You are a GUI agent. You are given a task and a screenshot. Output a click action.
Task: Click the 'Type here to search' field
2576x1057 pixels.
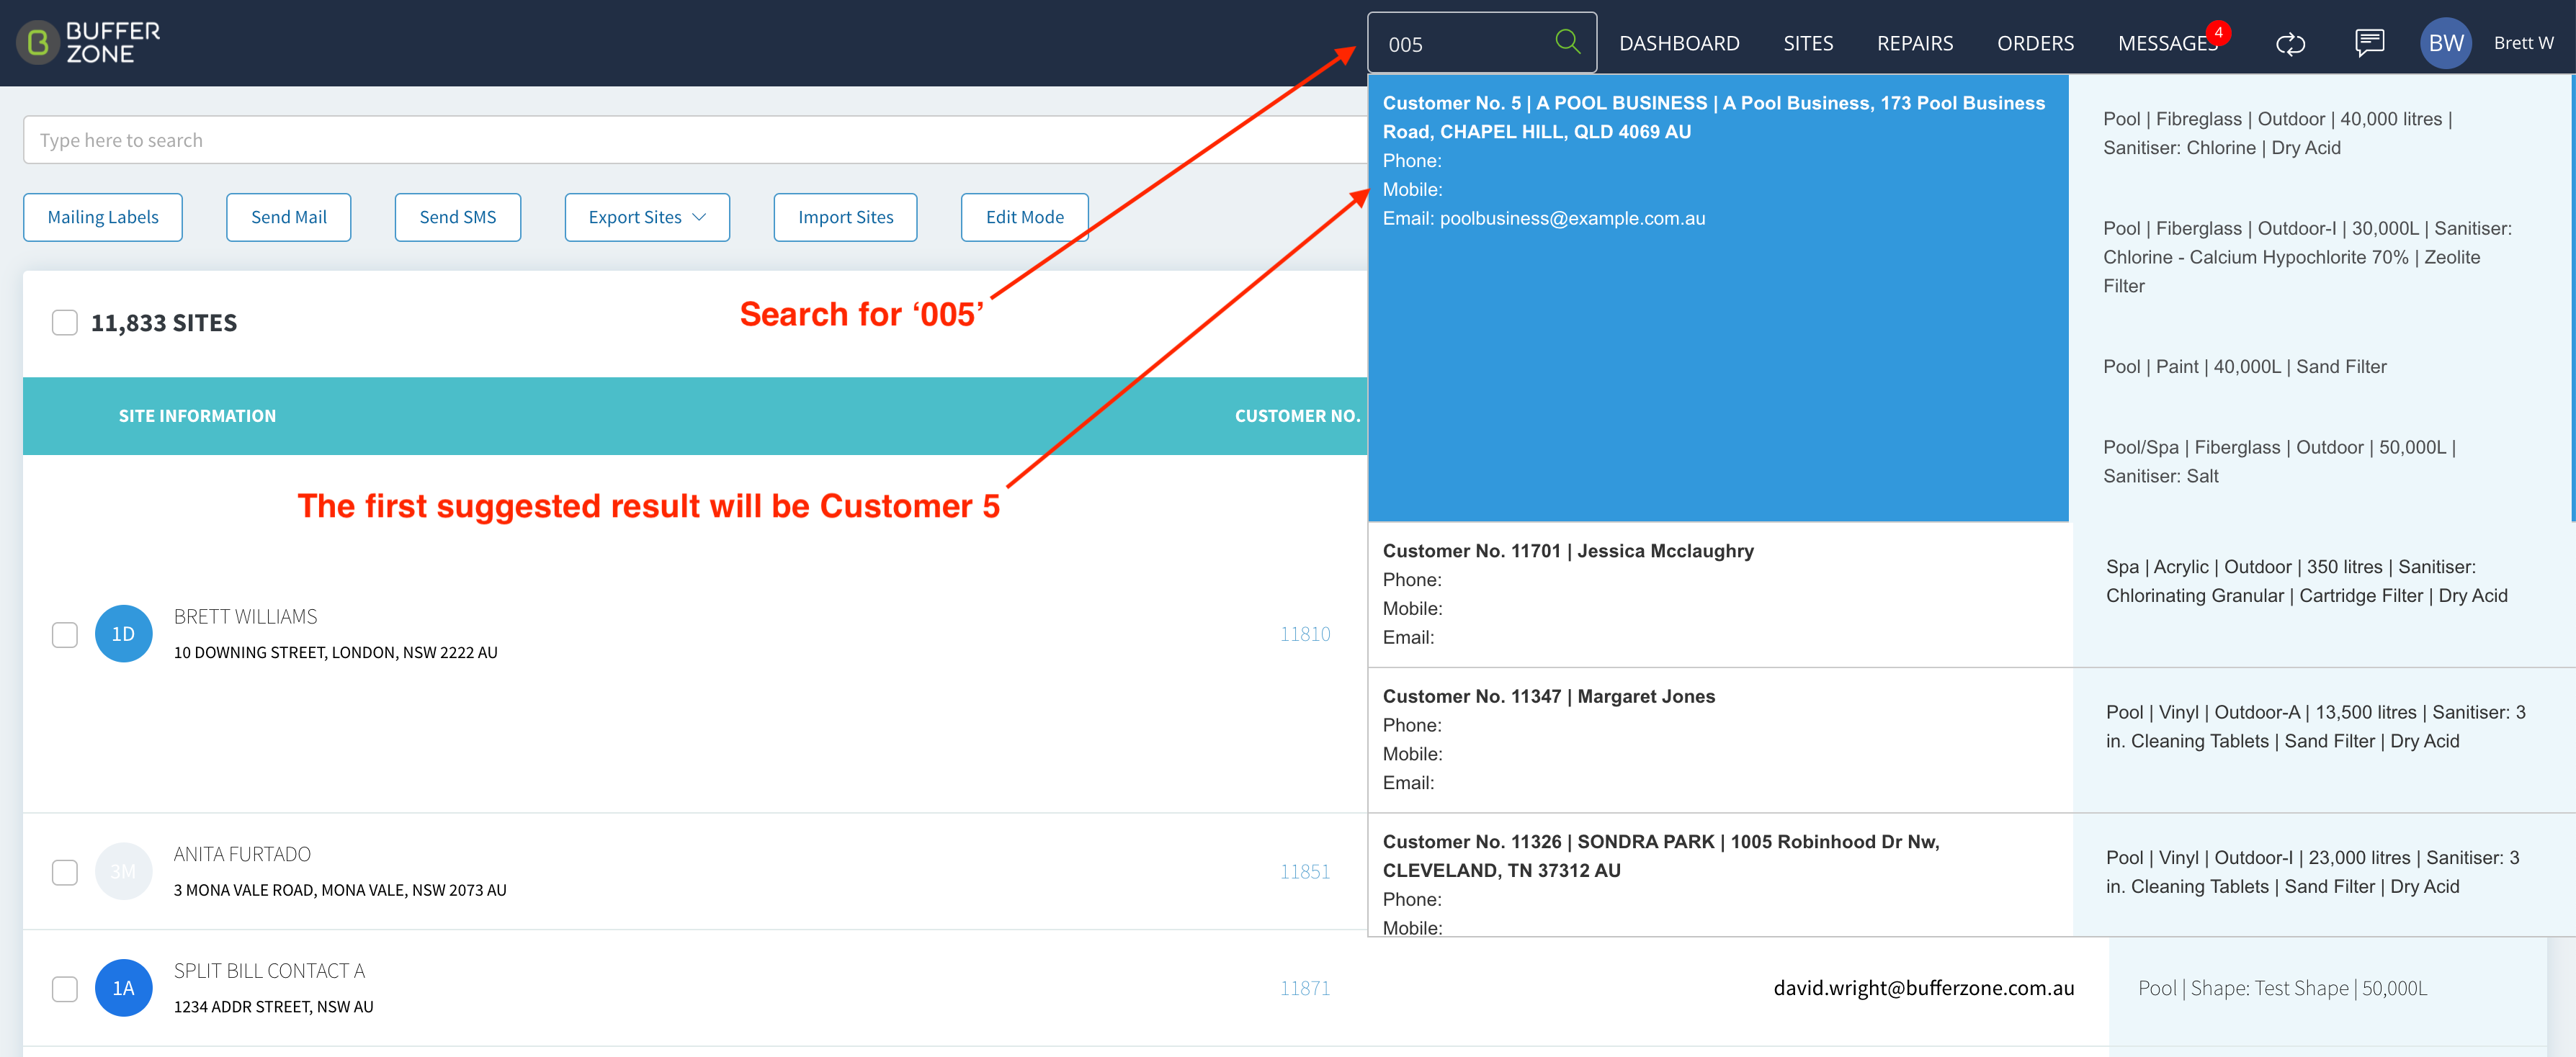pos(695,140)
